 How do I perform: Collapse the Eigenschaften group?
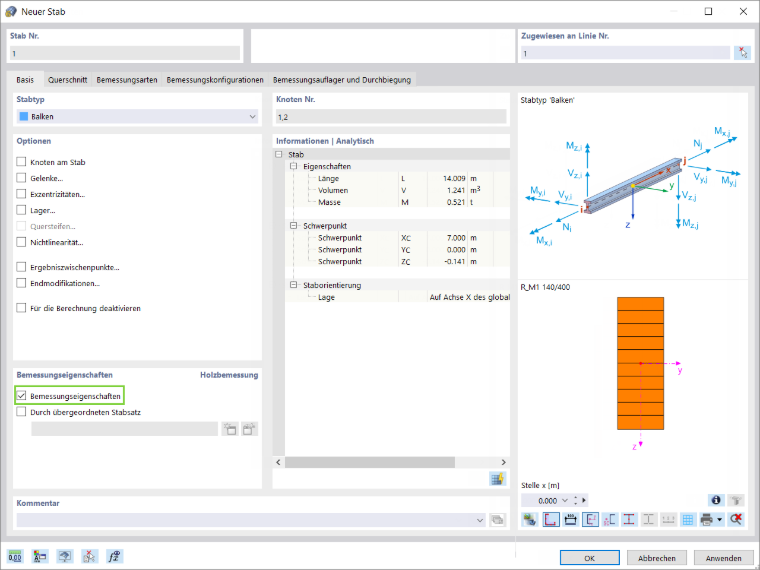coord(293,166)
